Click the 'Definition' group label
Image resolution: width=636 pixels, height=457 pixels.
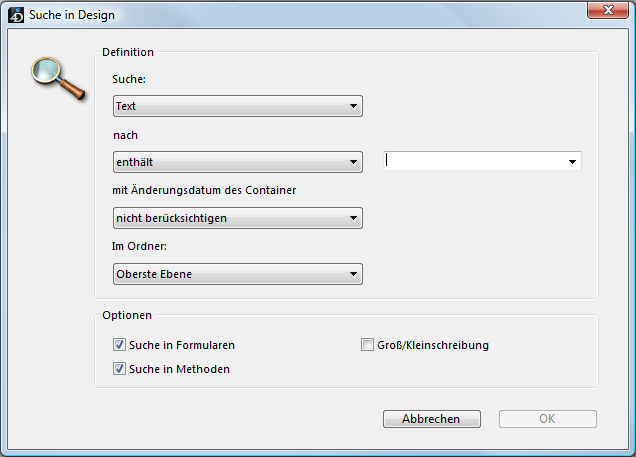[128, 51]
